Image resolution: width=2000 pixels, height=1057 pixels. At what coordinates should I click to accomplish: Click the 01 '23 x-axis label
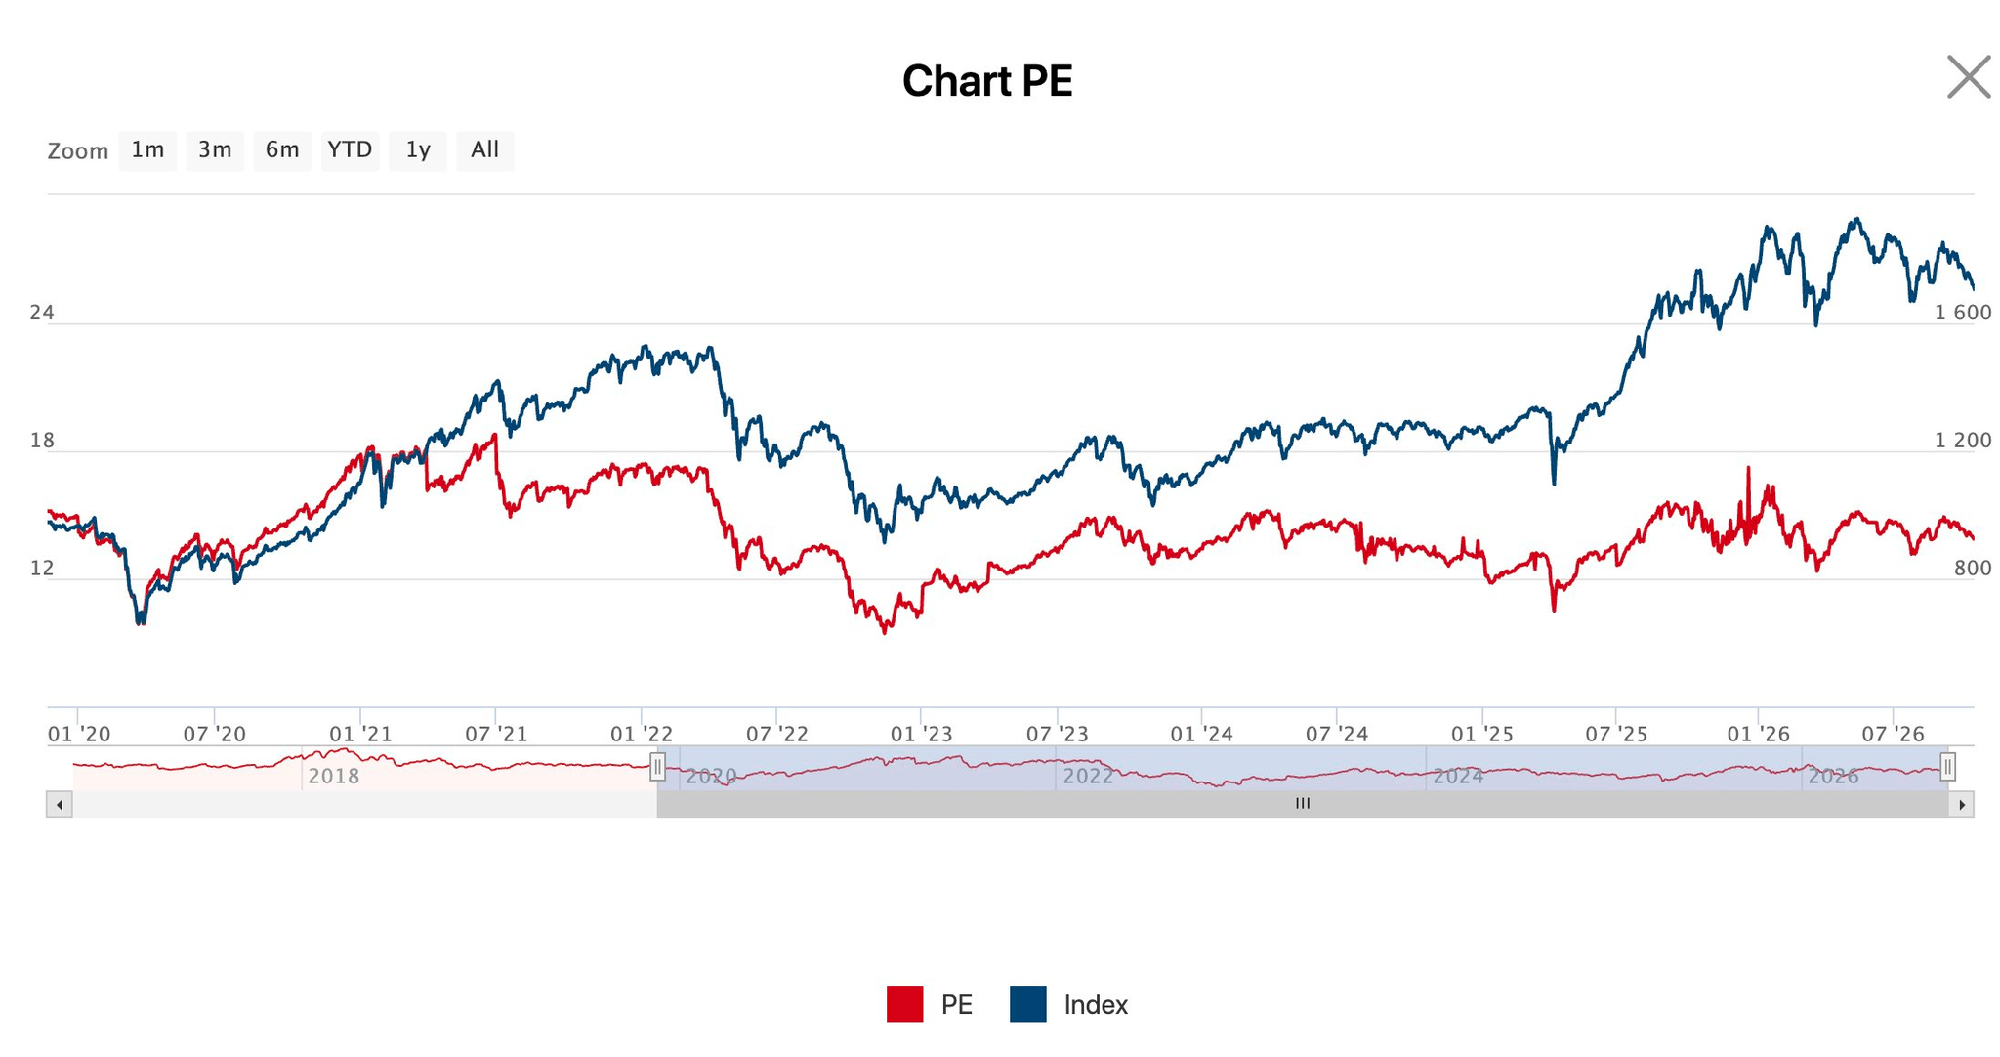click(921, 734)
